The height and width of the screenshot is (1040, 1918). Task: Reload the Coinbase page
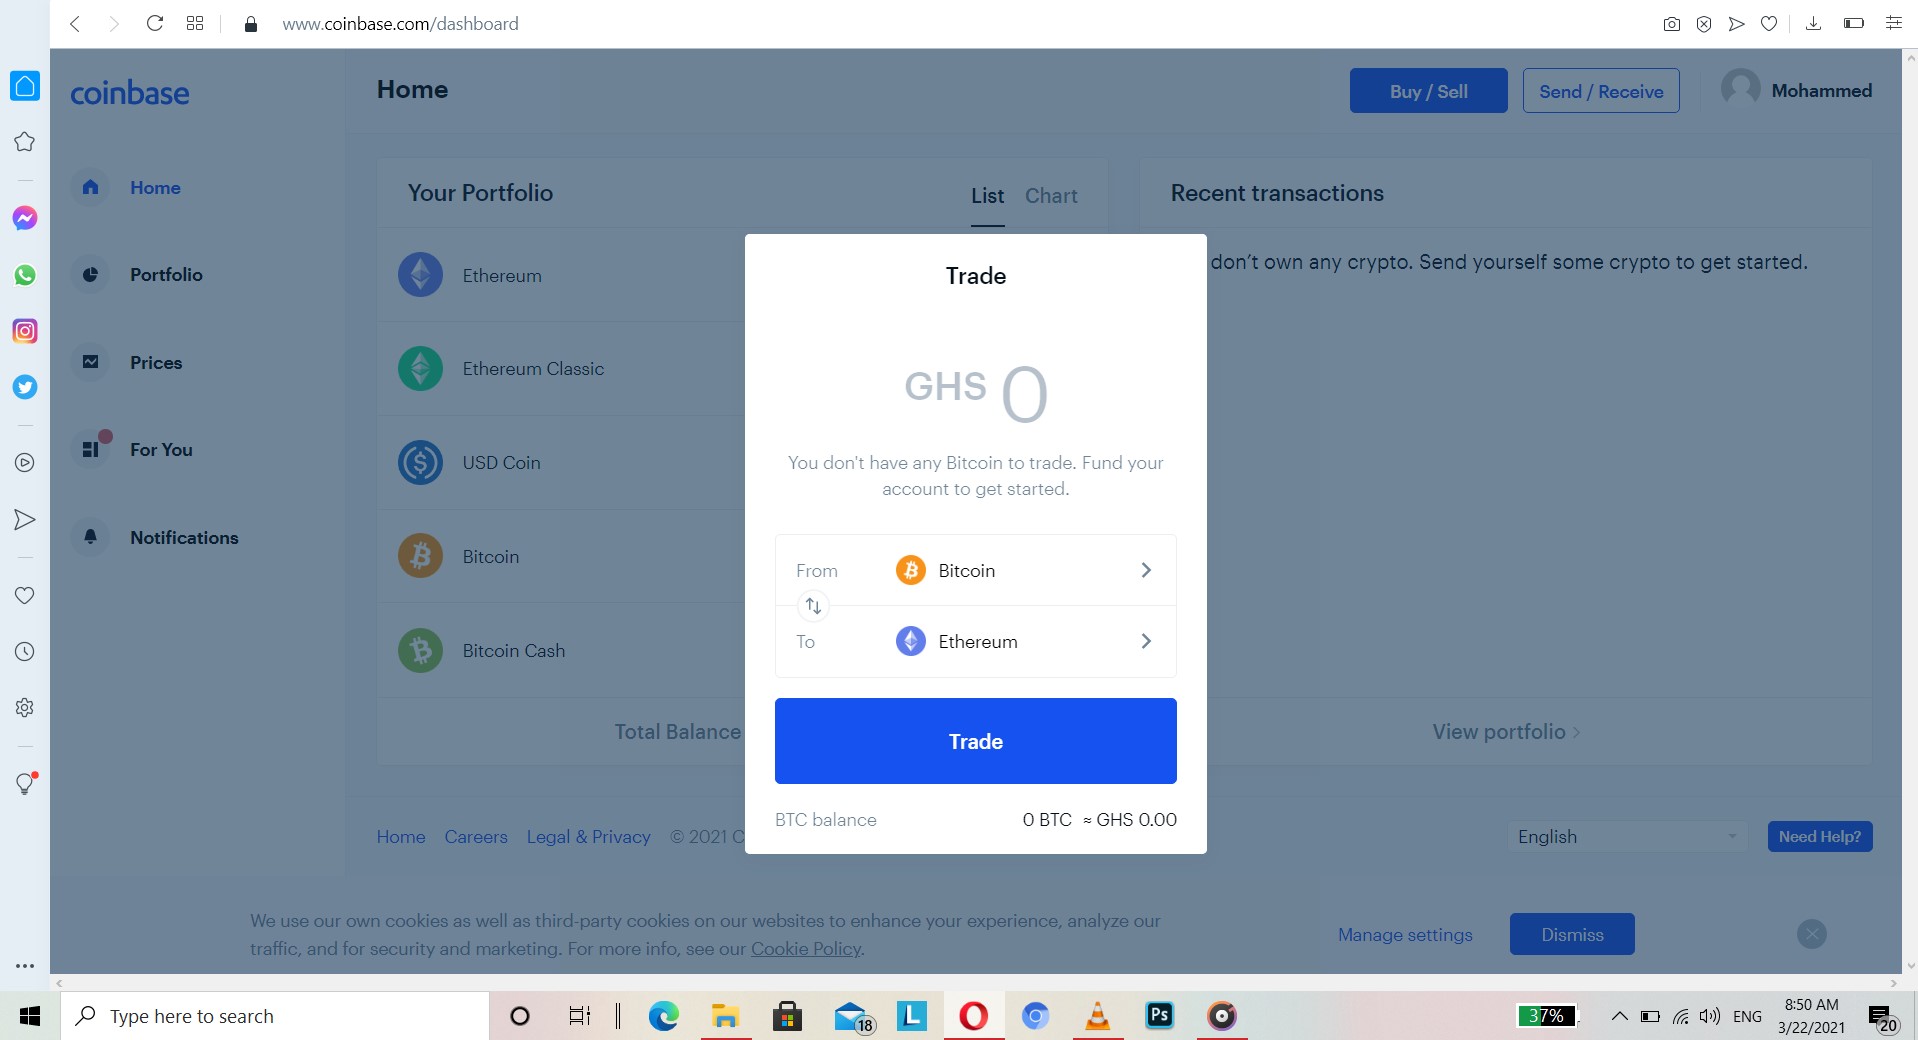154,23
